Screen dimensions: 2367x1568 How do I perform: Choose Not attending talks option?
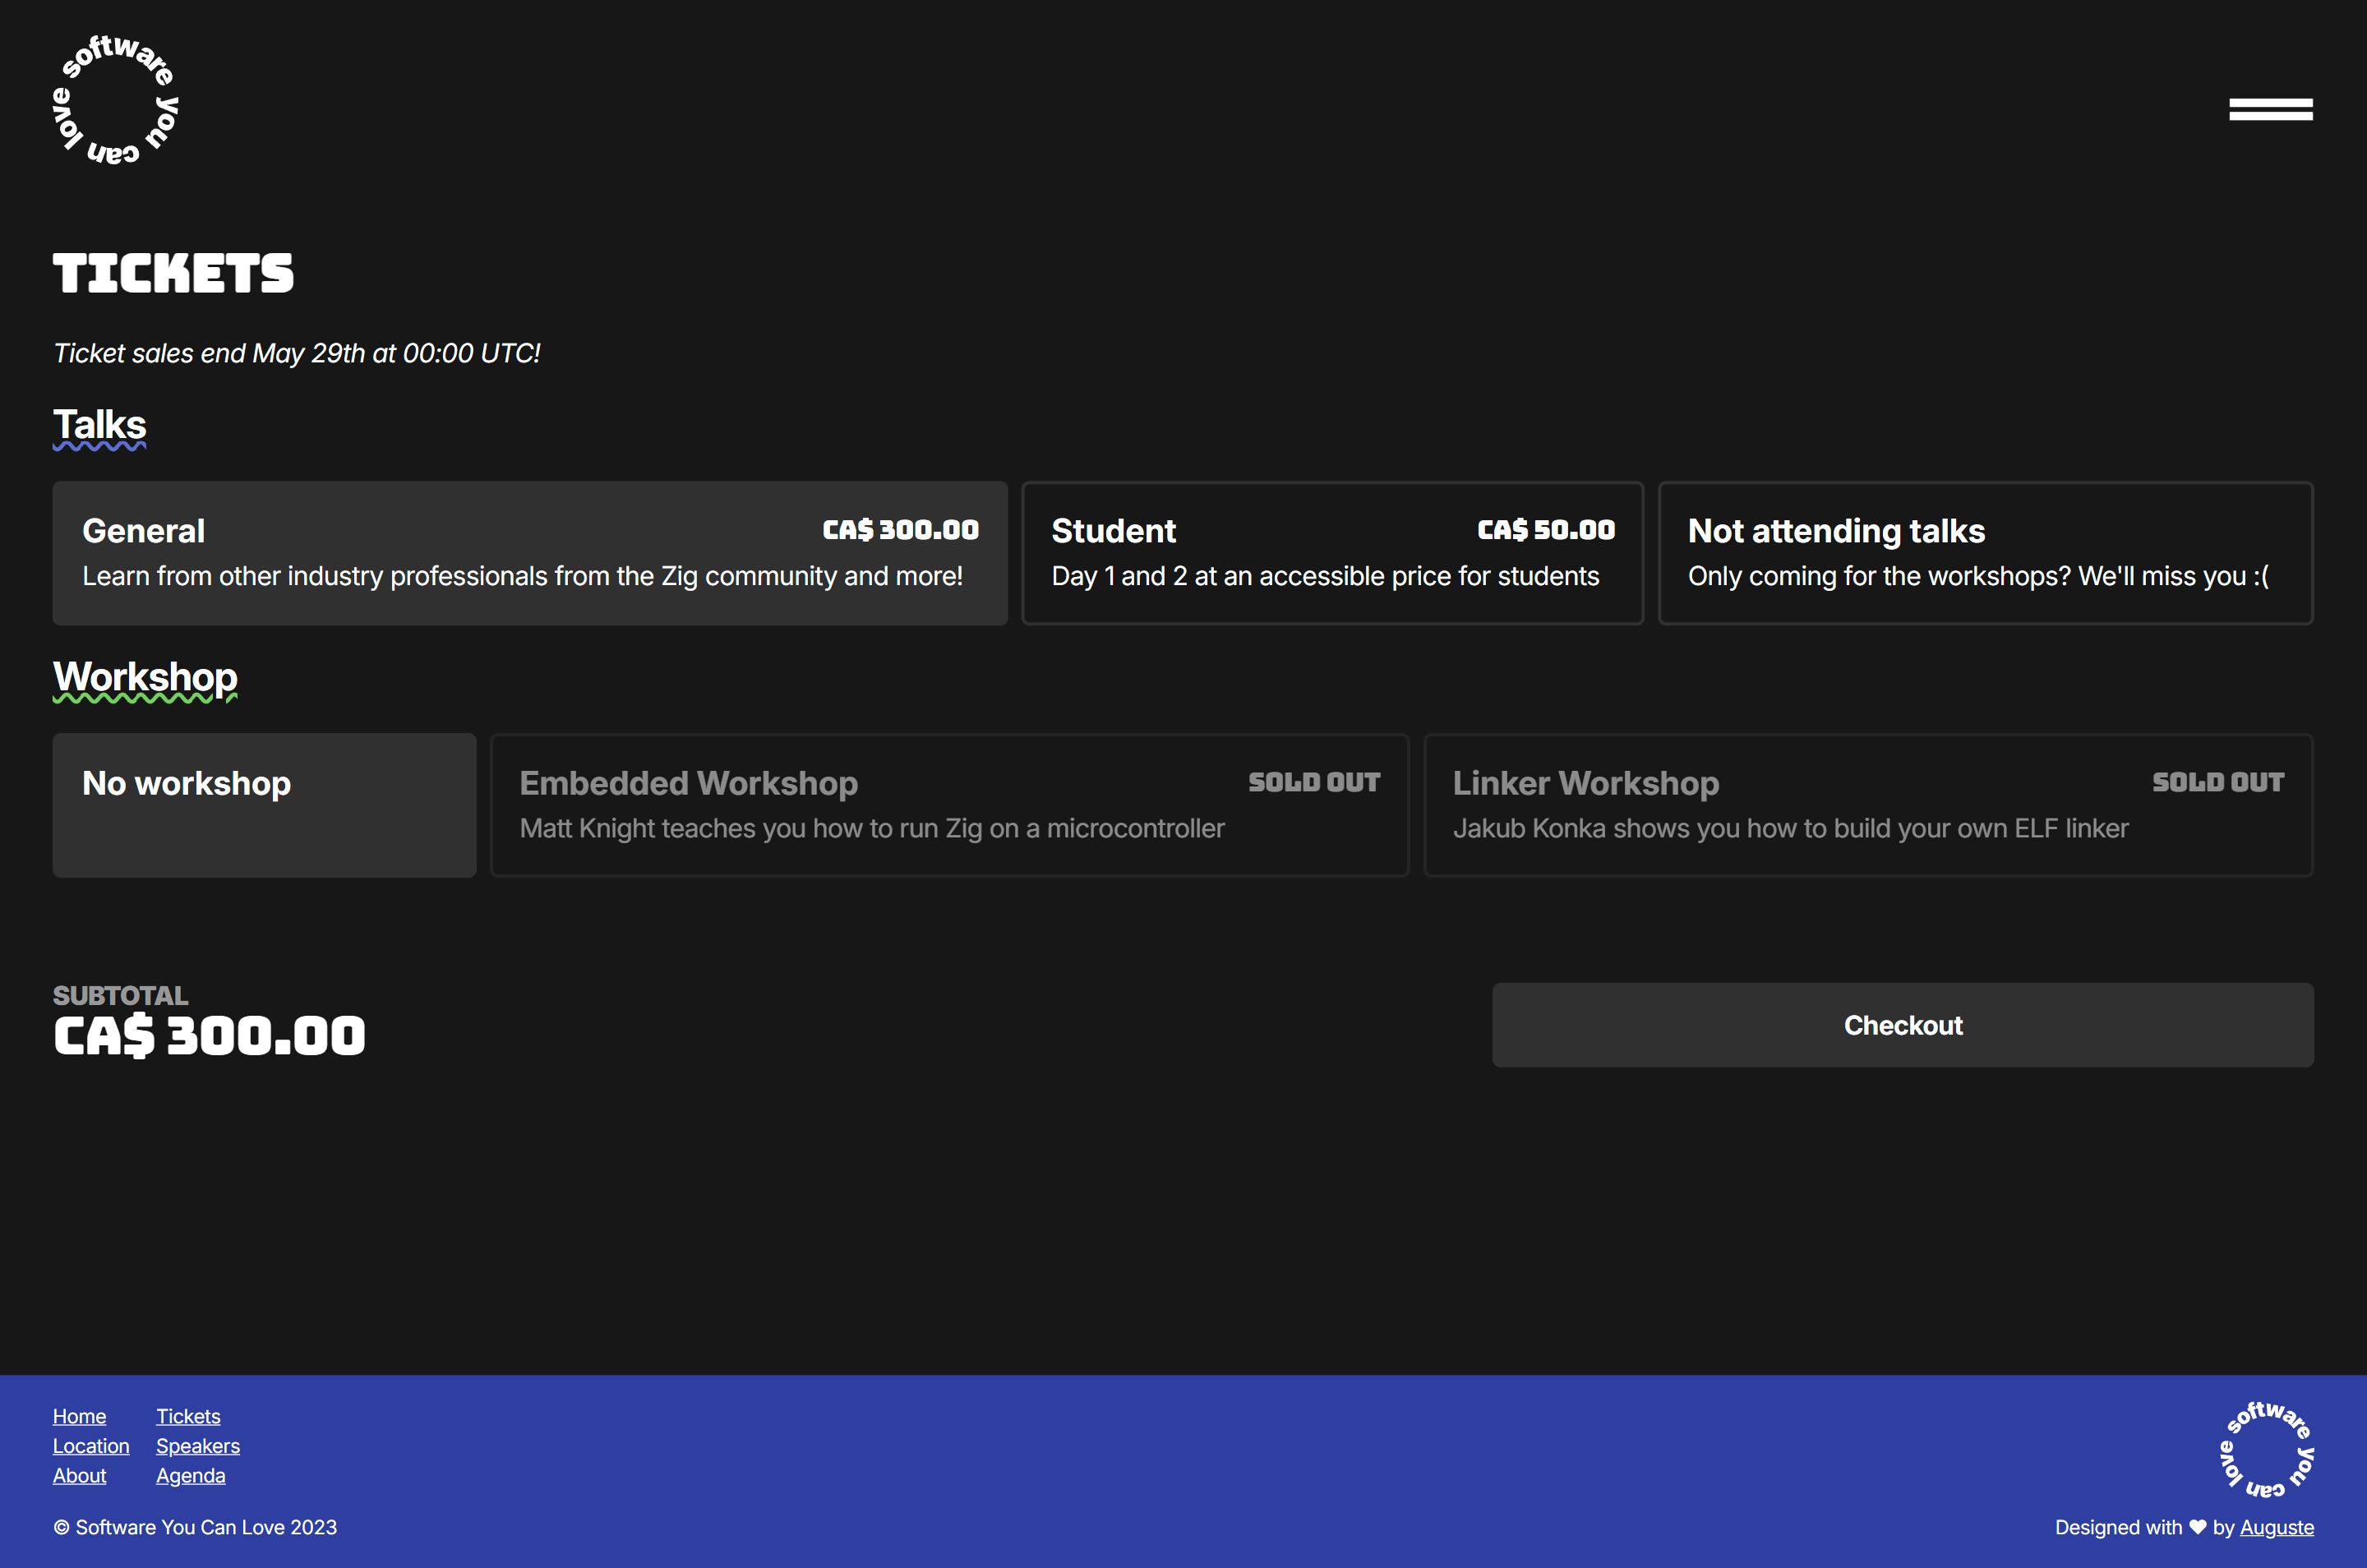point(1985,553)
